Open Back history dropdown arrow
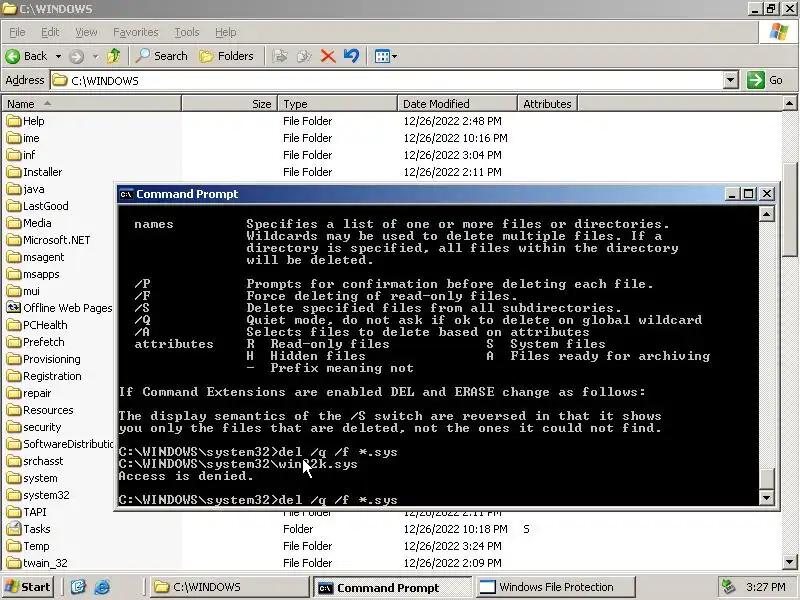The image size is (800, 600). (x=58, y=56)
